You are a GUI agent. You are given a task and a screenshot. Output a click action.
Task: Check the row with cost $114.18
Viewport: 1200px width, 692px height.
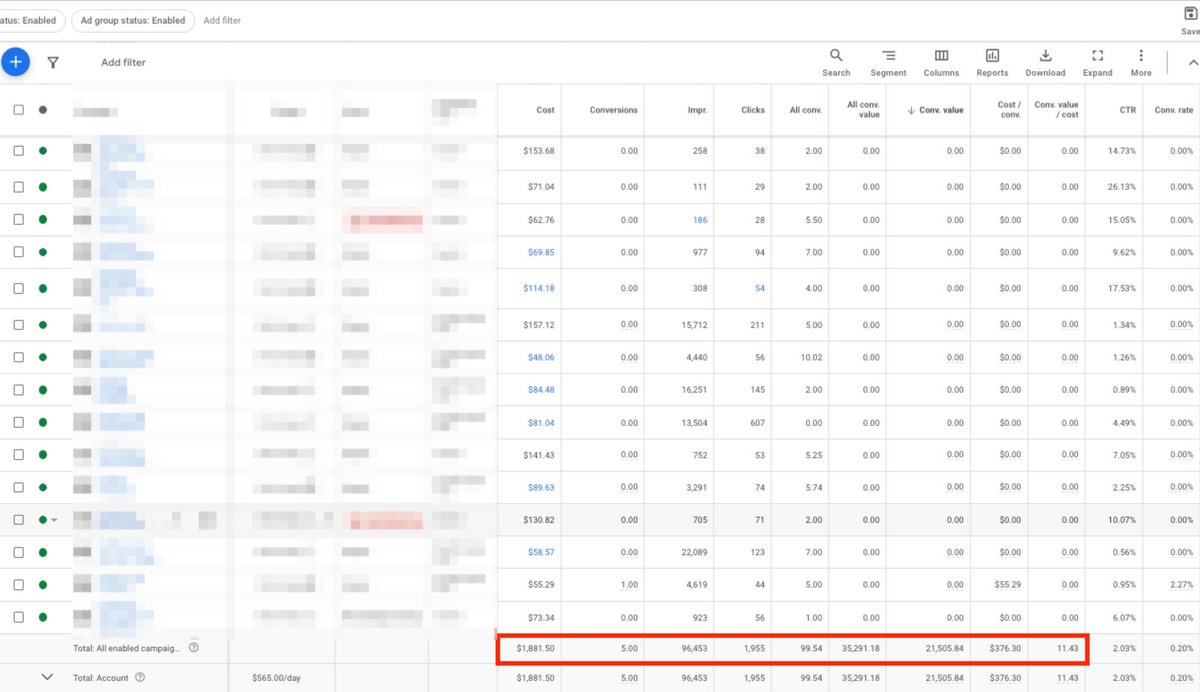click(x=18, y=288)
